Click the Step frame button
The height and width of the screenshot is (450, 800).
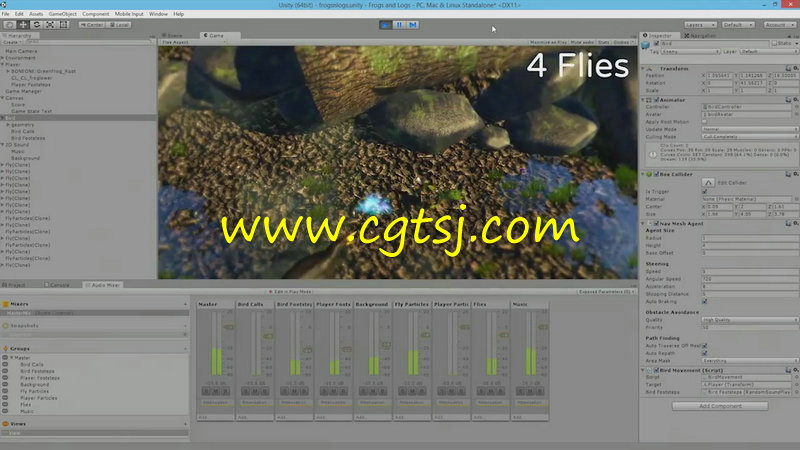[413, 24]
